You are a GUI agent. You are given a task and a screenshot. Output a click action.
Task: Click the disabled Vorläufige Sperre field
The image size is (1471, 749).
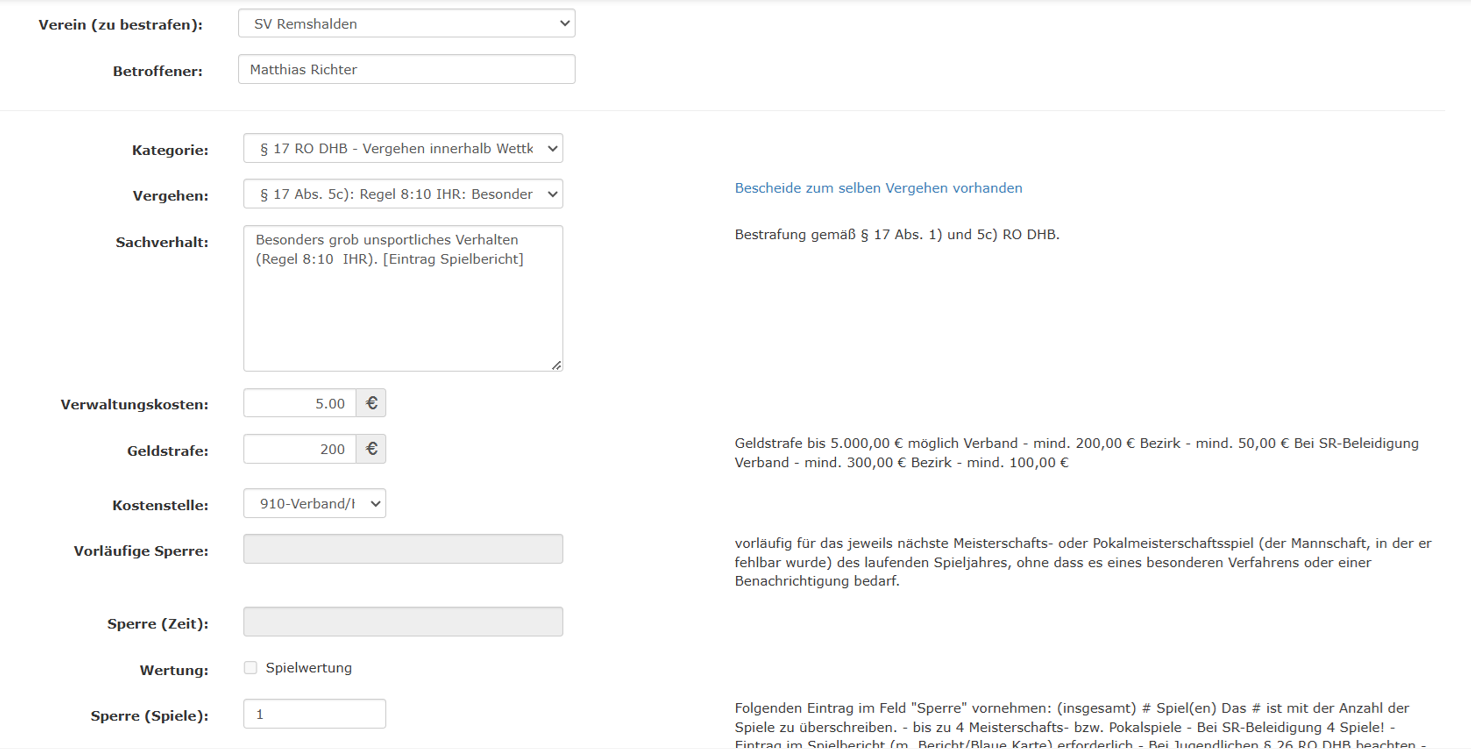click(402, 549)
